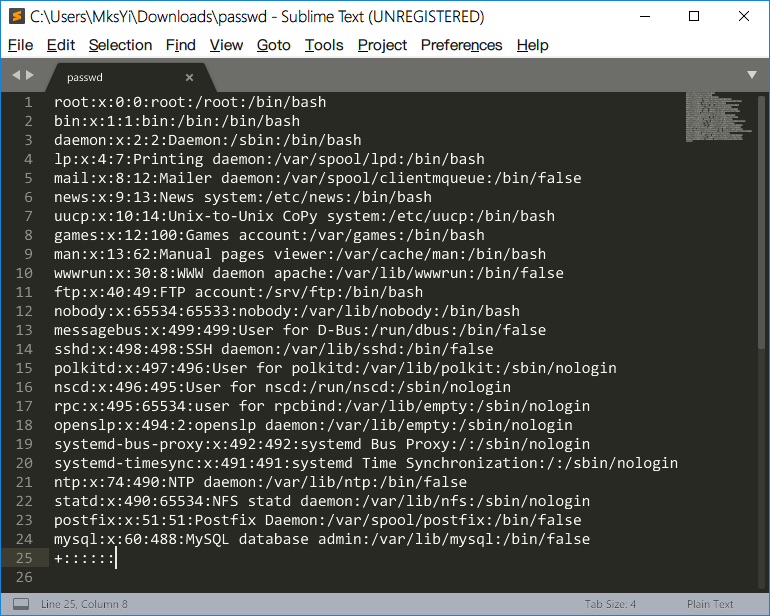Viewport: 770px width, 616px height.
Task: Close the passwd tab
Action: pyautogui.click(x=190, y=77)
